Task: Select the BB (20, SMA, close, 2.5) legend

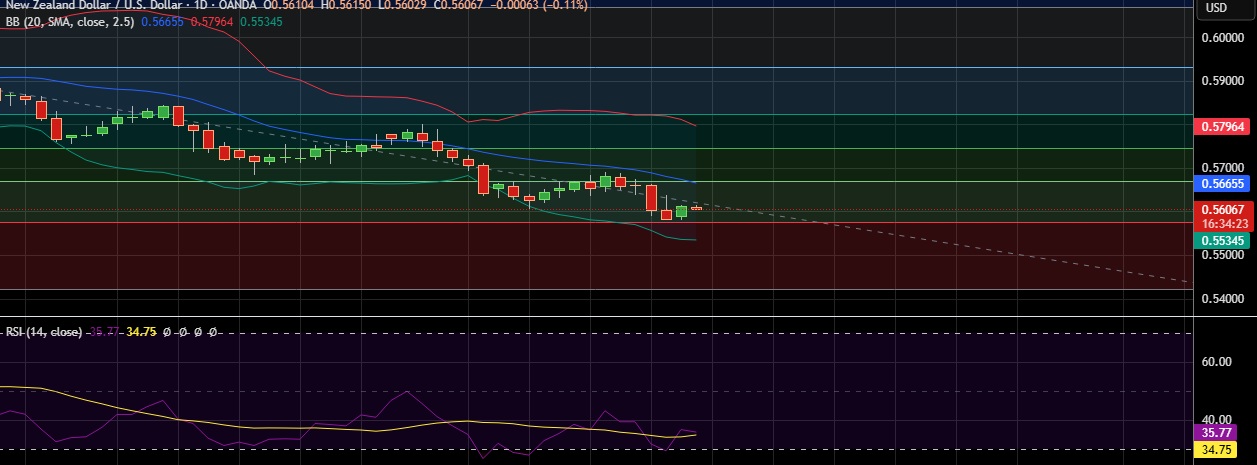Action: 70,20
